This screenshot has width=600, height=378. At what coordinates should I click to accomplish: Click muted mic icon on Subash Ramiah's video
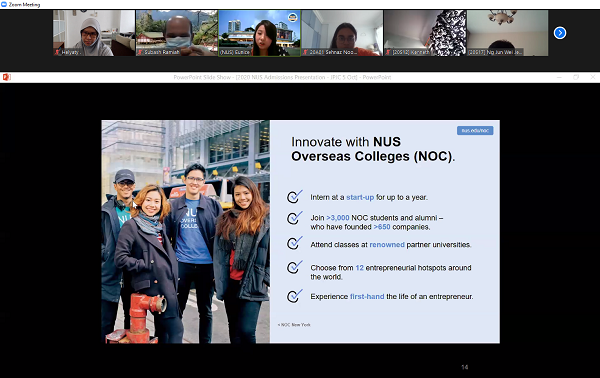140,52
